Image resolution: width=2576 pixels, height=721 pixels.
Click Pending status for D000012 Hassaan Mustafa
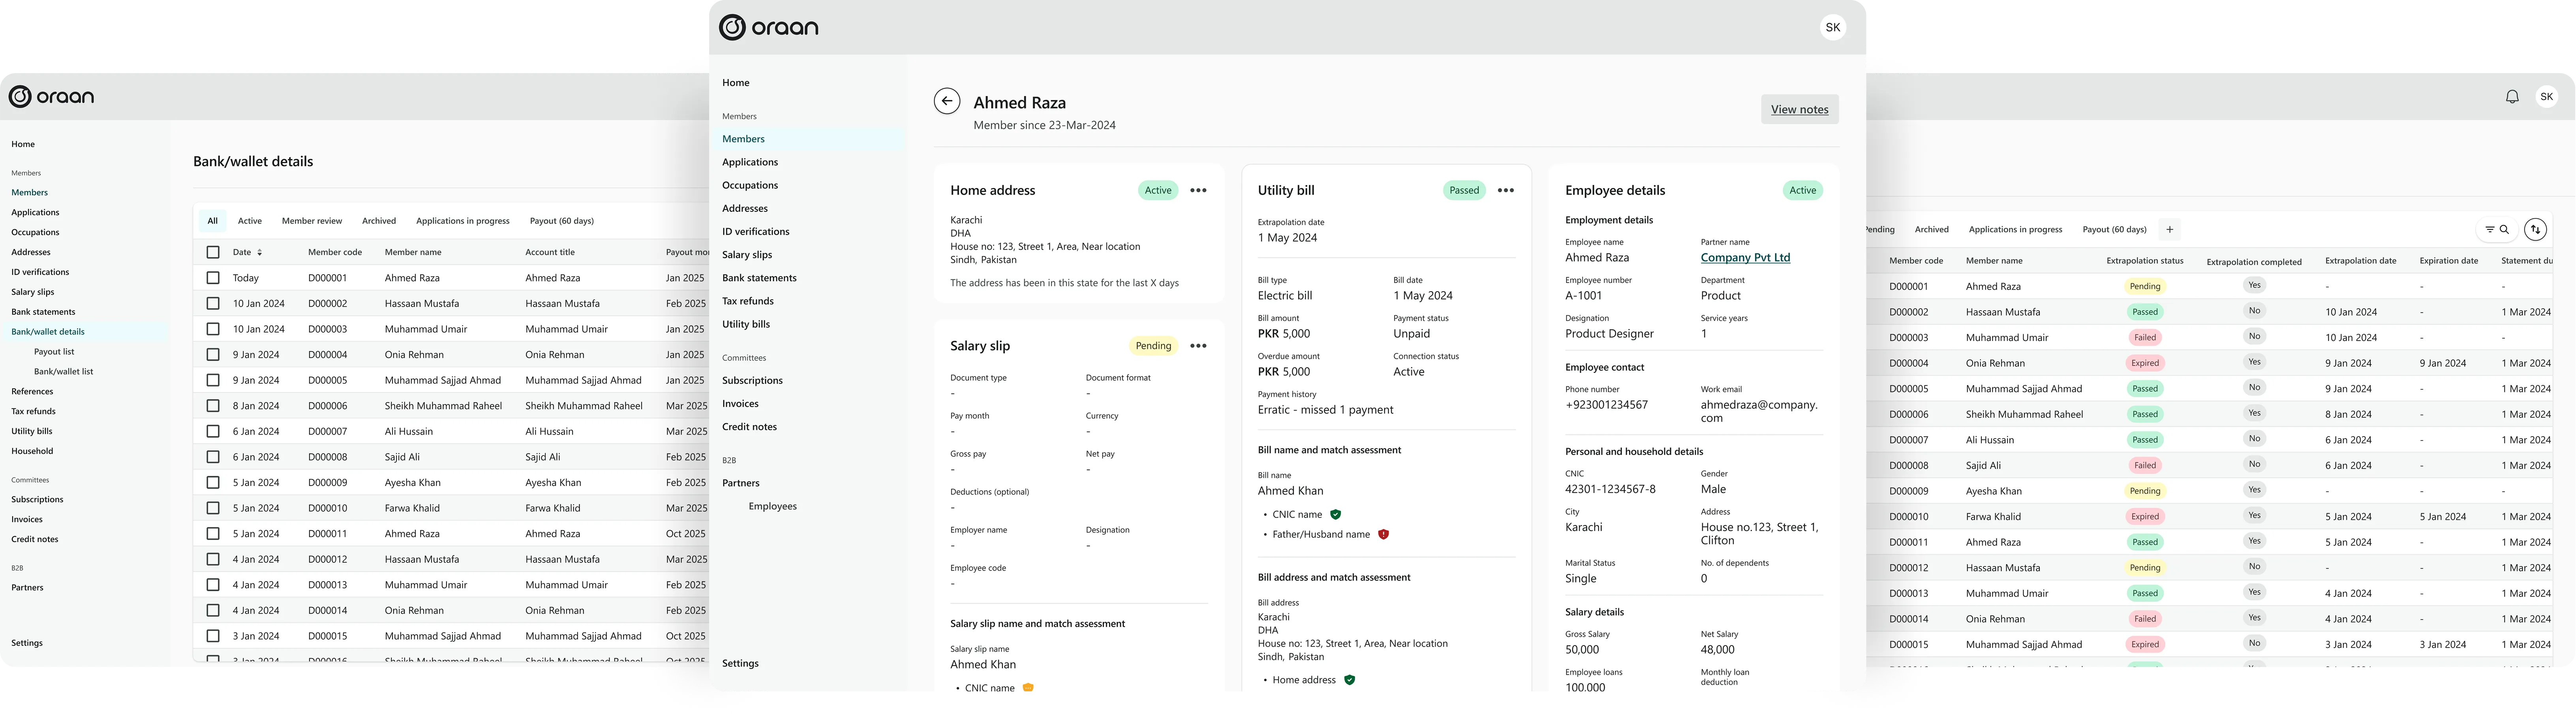(2144, 568)
